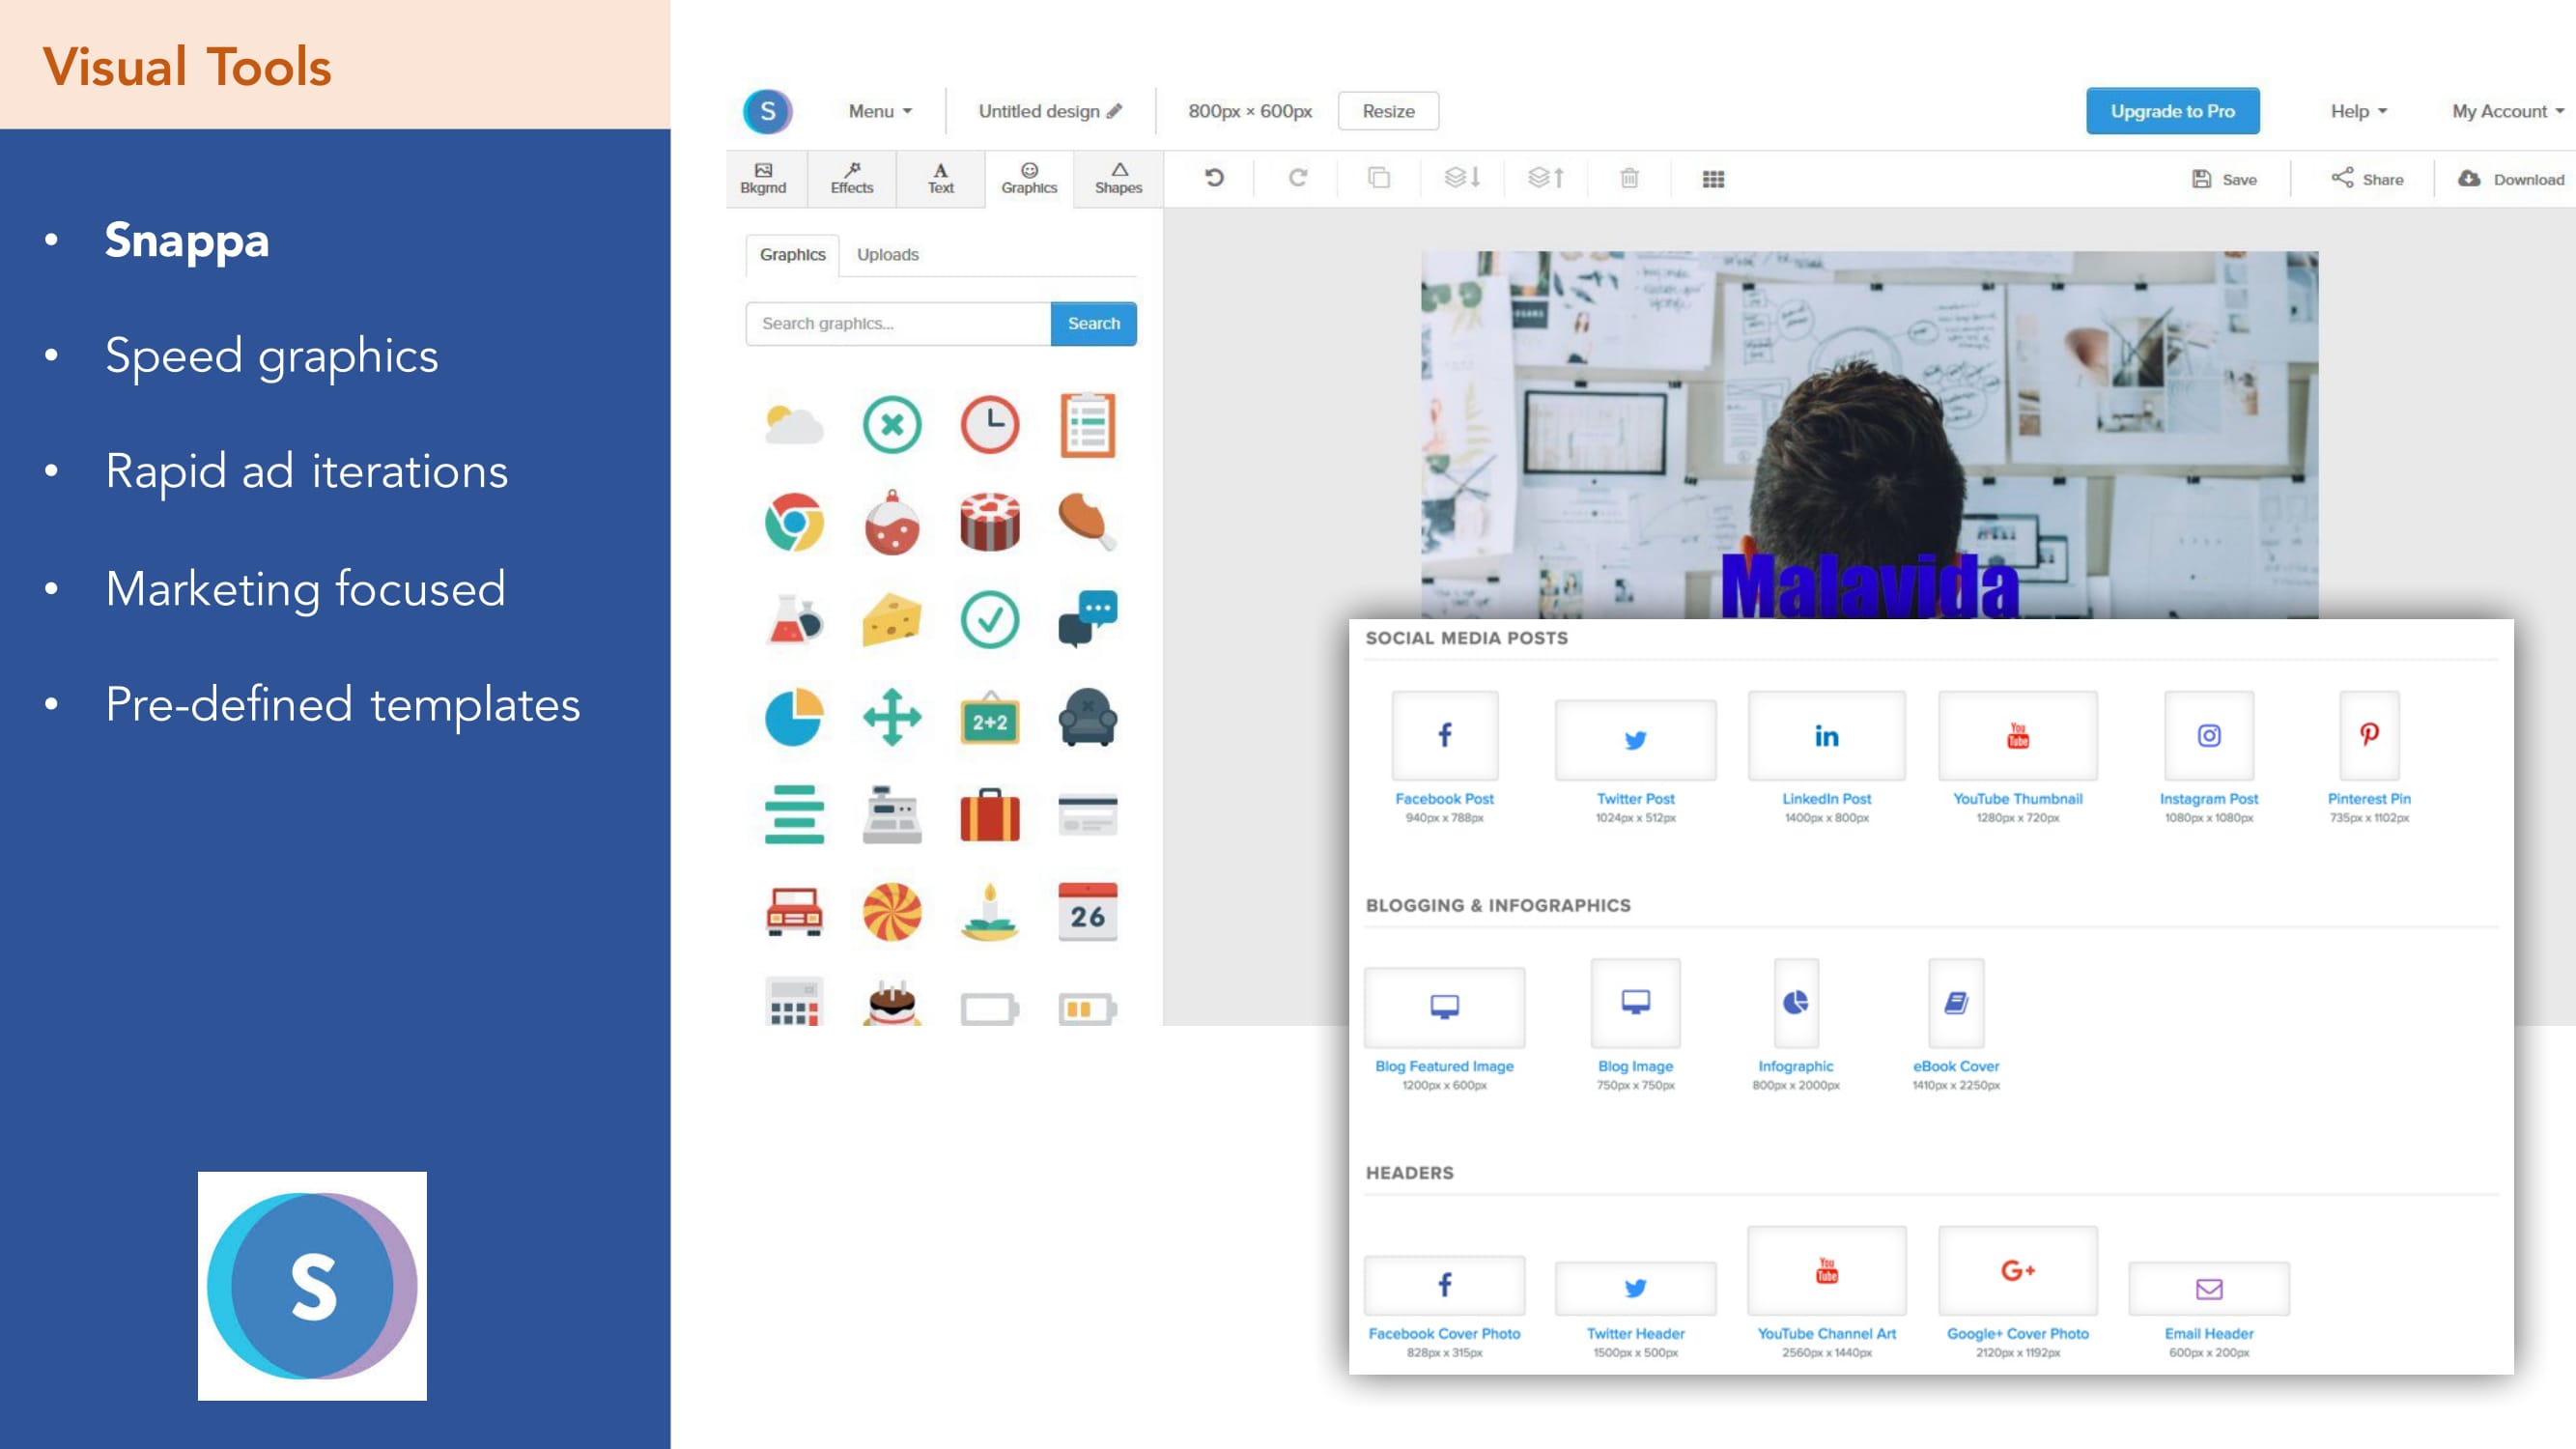Click the undo arrow icon

coord(1214,178)
